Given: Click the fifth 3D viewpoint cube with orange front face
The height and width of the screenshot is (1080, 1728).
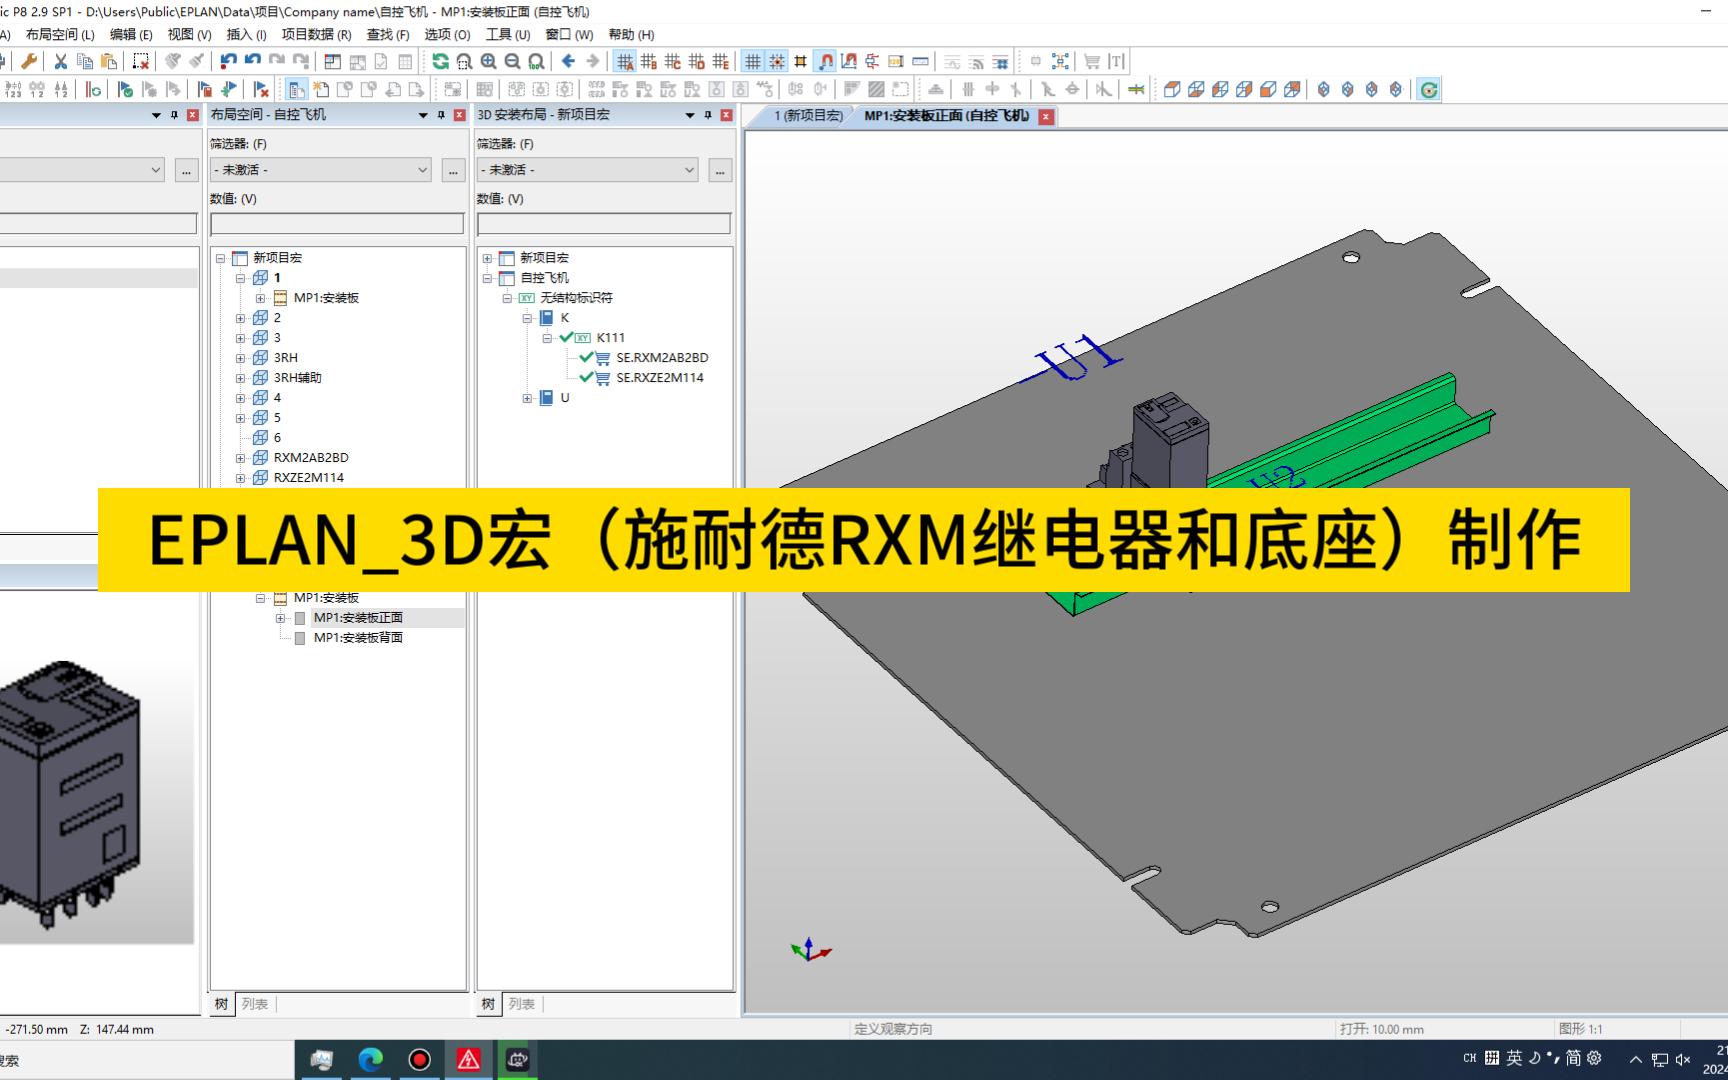Looking at the screenshot, I should pyautogui.click(x=1268, y=89).
